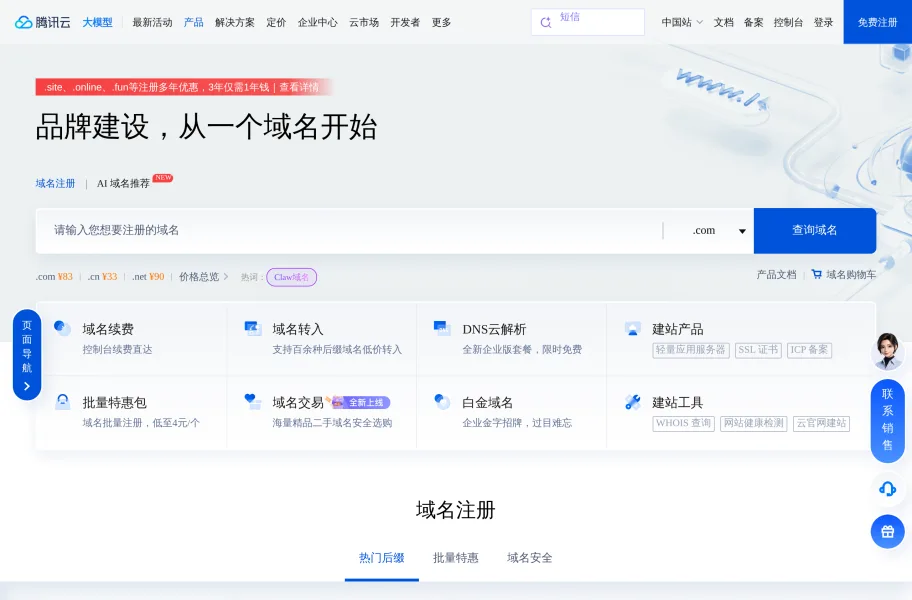Click the .com ¥83 price text

pyautogui.click(x=54, y=277)
